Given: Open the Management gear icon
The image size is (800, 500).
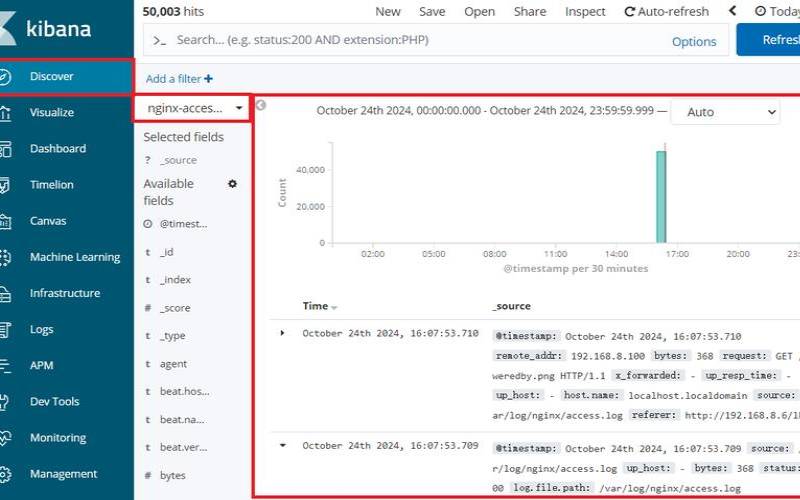Looking at the screenshot, I should click(5, 474).
